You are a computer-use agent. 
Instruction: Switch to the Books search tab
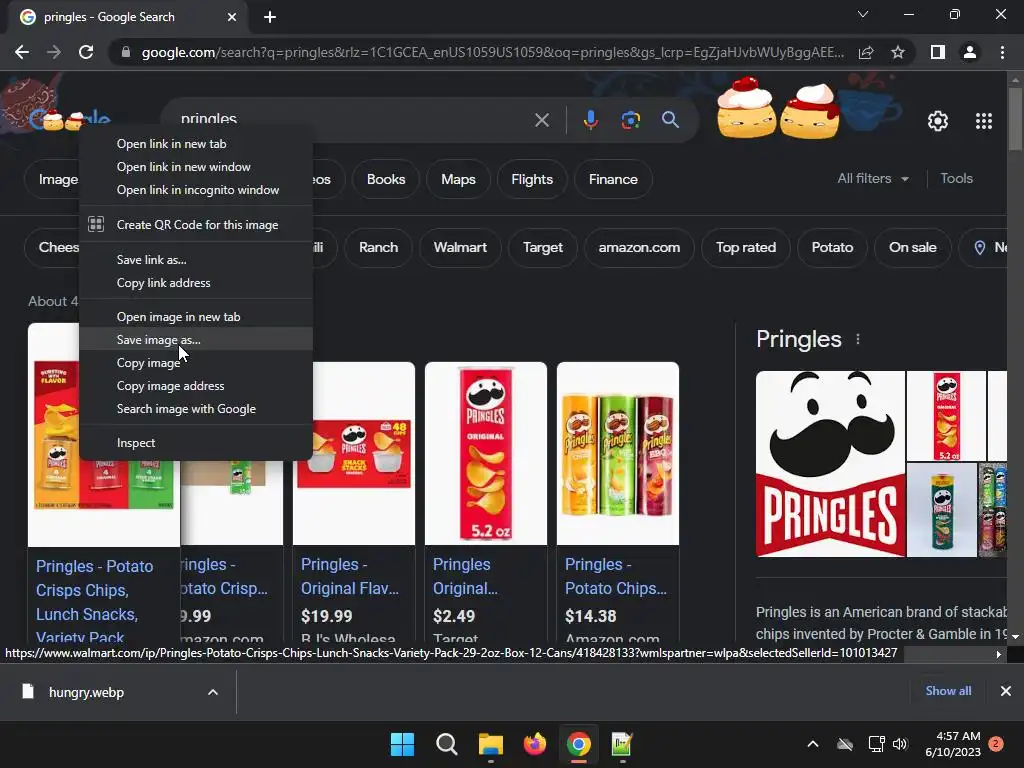click(x=385, y=179)
